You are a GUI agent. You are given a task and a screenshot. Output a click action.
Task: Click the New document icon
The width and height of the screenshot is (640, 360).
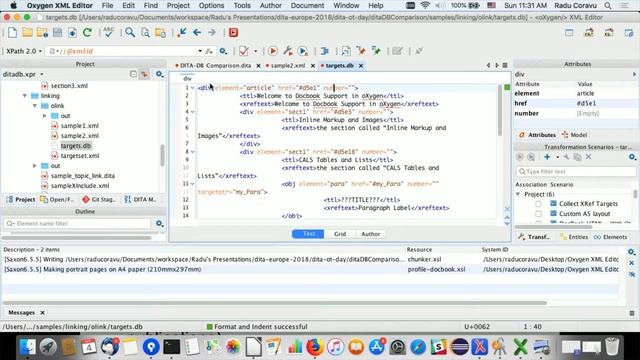pos(12,33)
